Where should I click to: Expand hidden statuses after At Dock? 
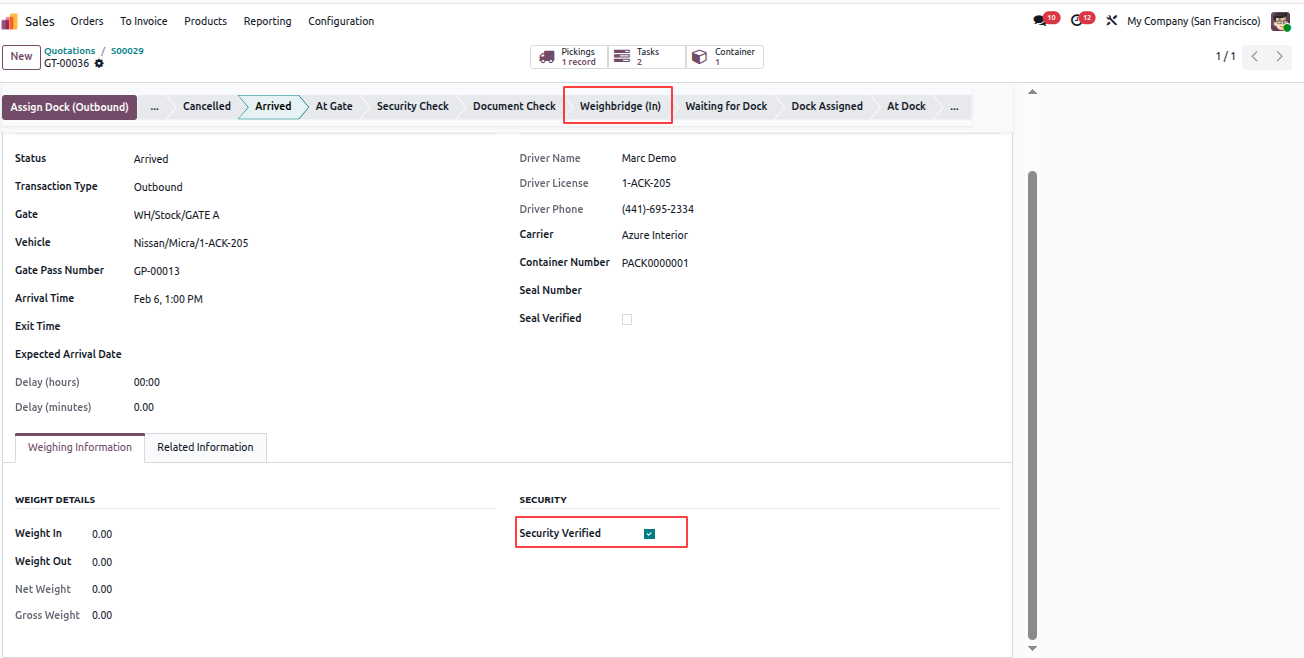[954, 106]
